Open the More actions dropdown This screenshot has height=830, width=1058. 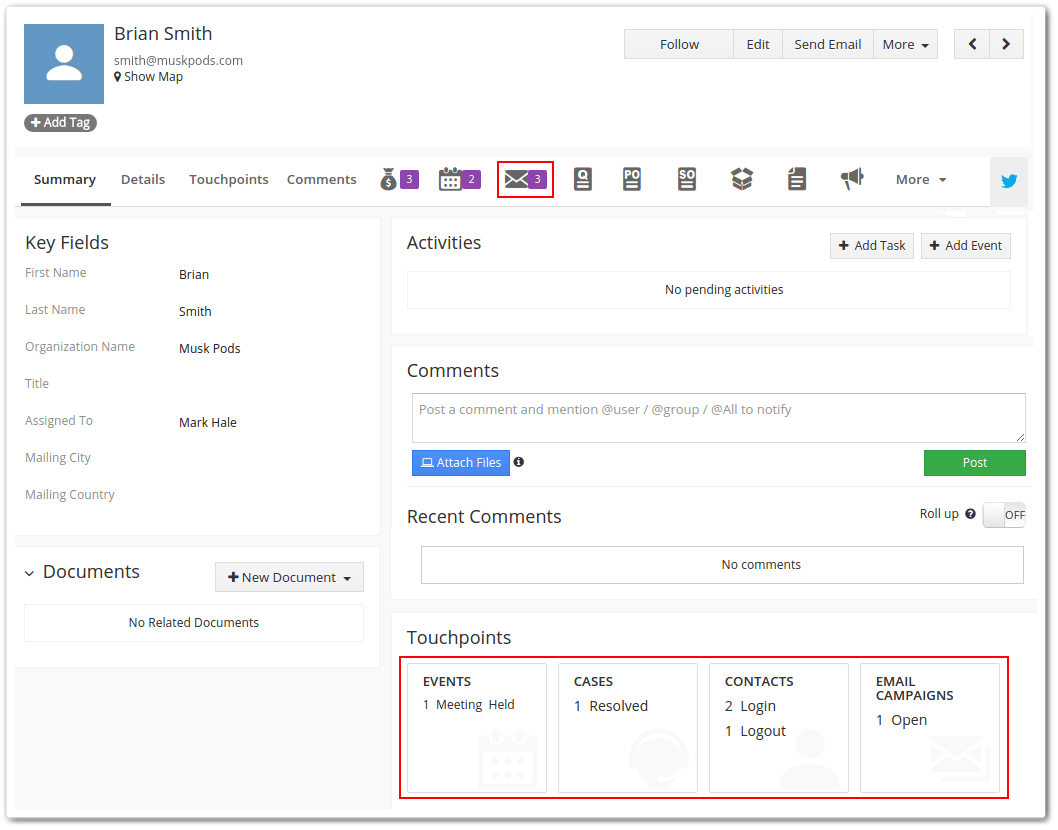pyautogui.click(x=904, y=44)
